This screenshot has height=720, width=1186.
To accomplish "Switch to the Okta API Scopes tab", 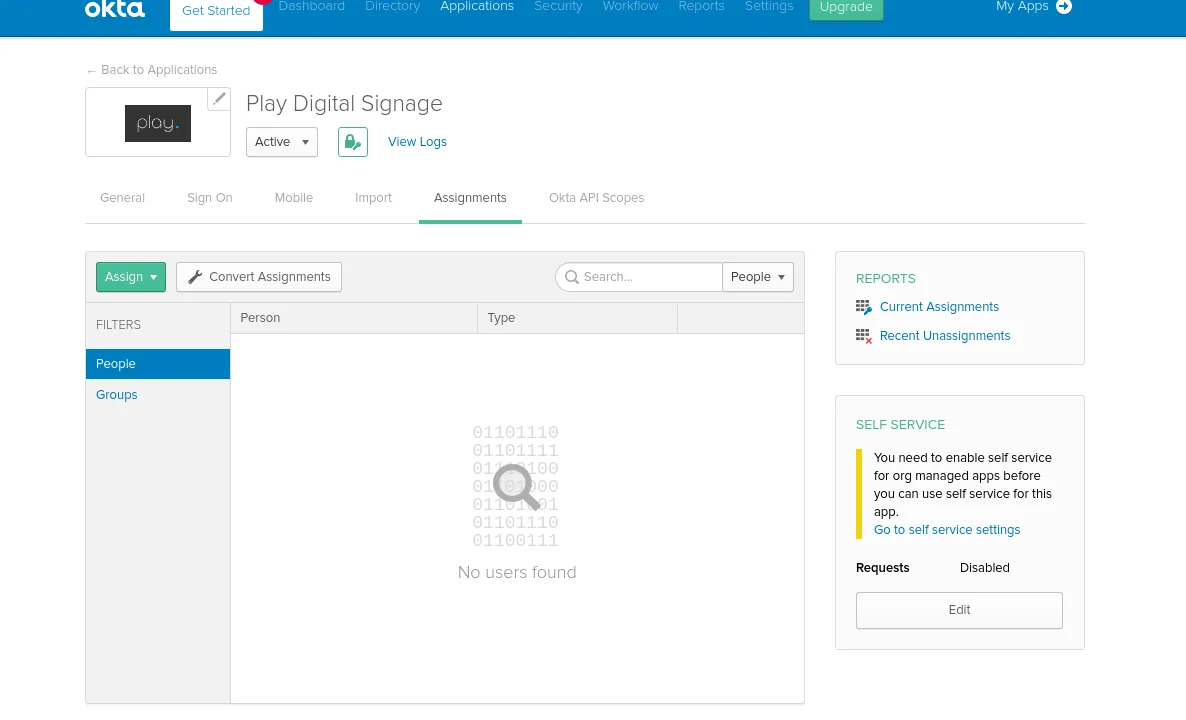I will 596,197.
